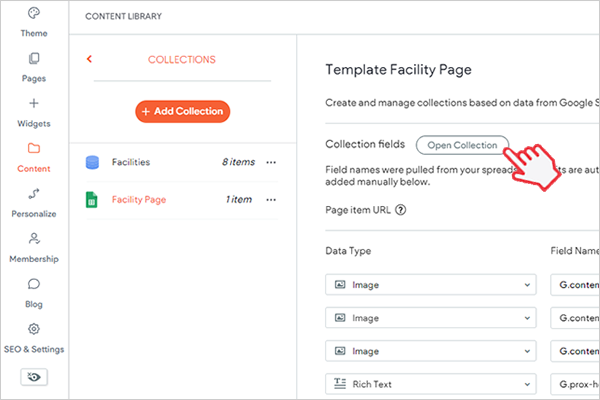Open Facilities collection more options menu
This screenshot has height=400, width=600.
[x=271, y=162]
